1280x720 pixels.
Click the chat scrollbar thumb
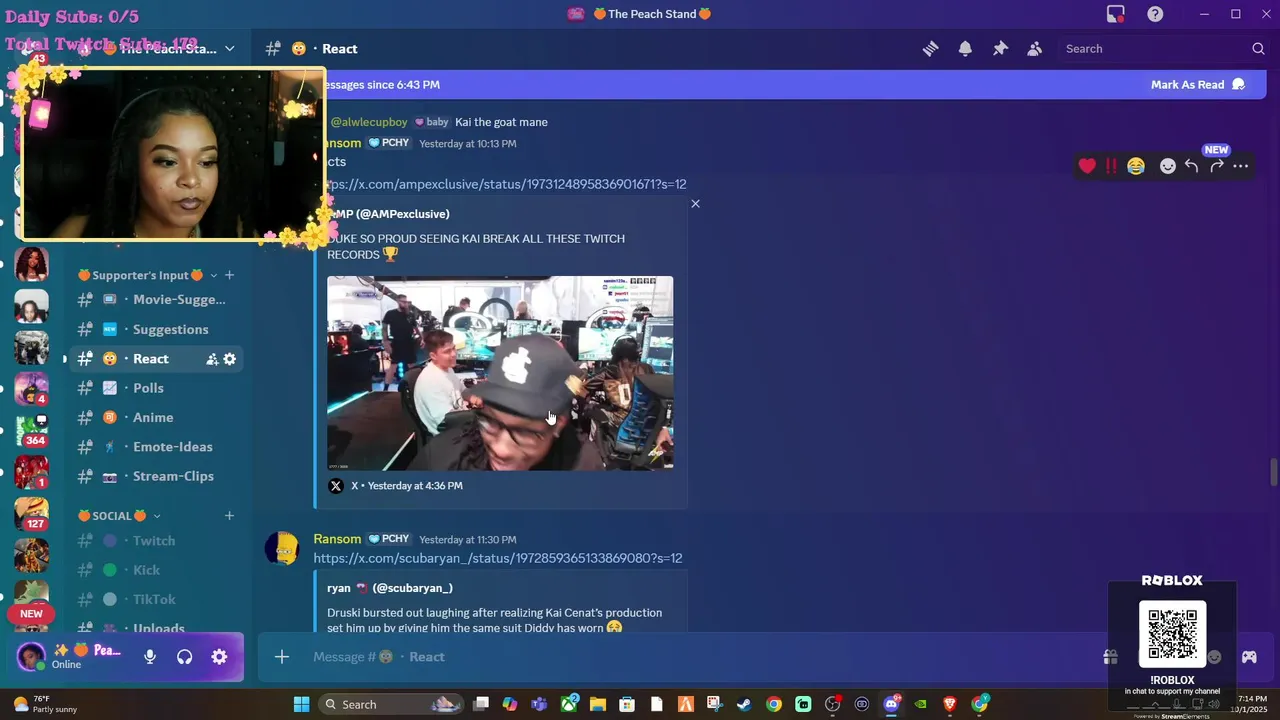(1273, 471)
